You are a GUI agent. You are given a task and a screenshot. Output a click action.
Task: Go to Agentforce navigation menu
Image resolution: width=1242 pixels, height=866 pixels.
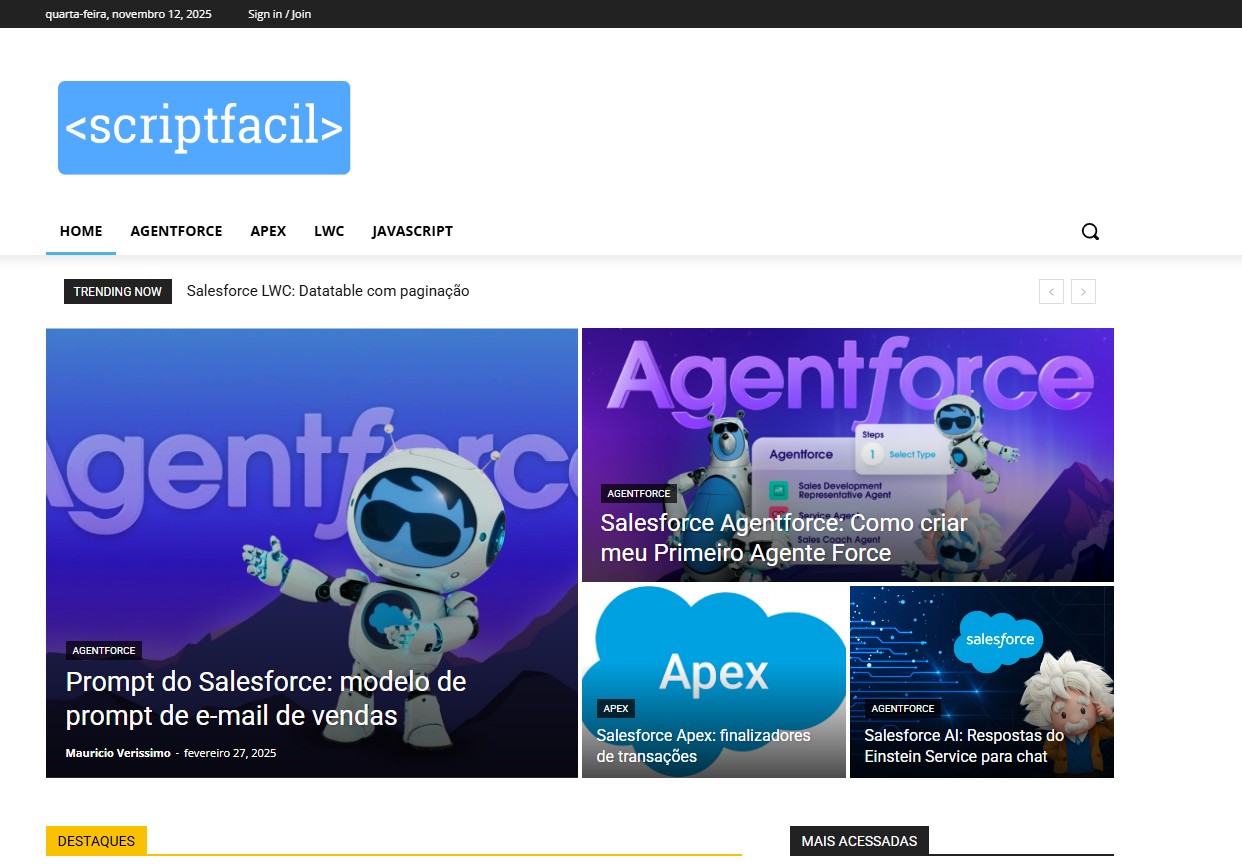click(176, 231)
